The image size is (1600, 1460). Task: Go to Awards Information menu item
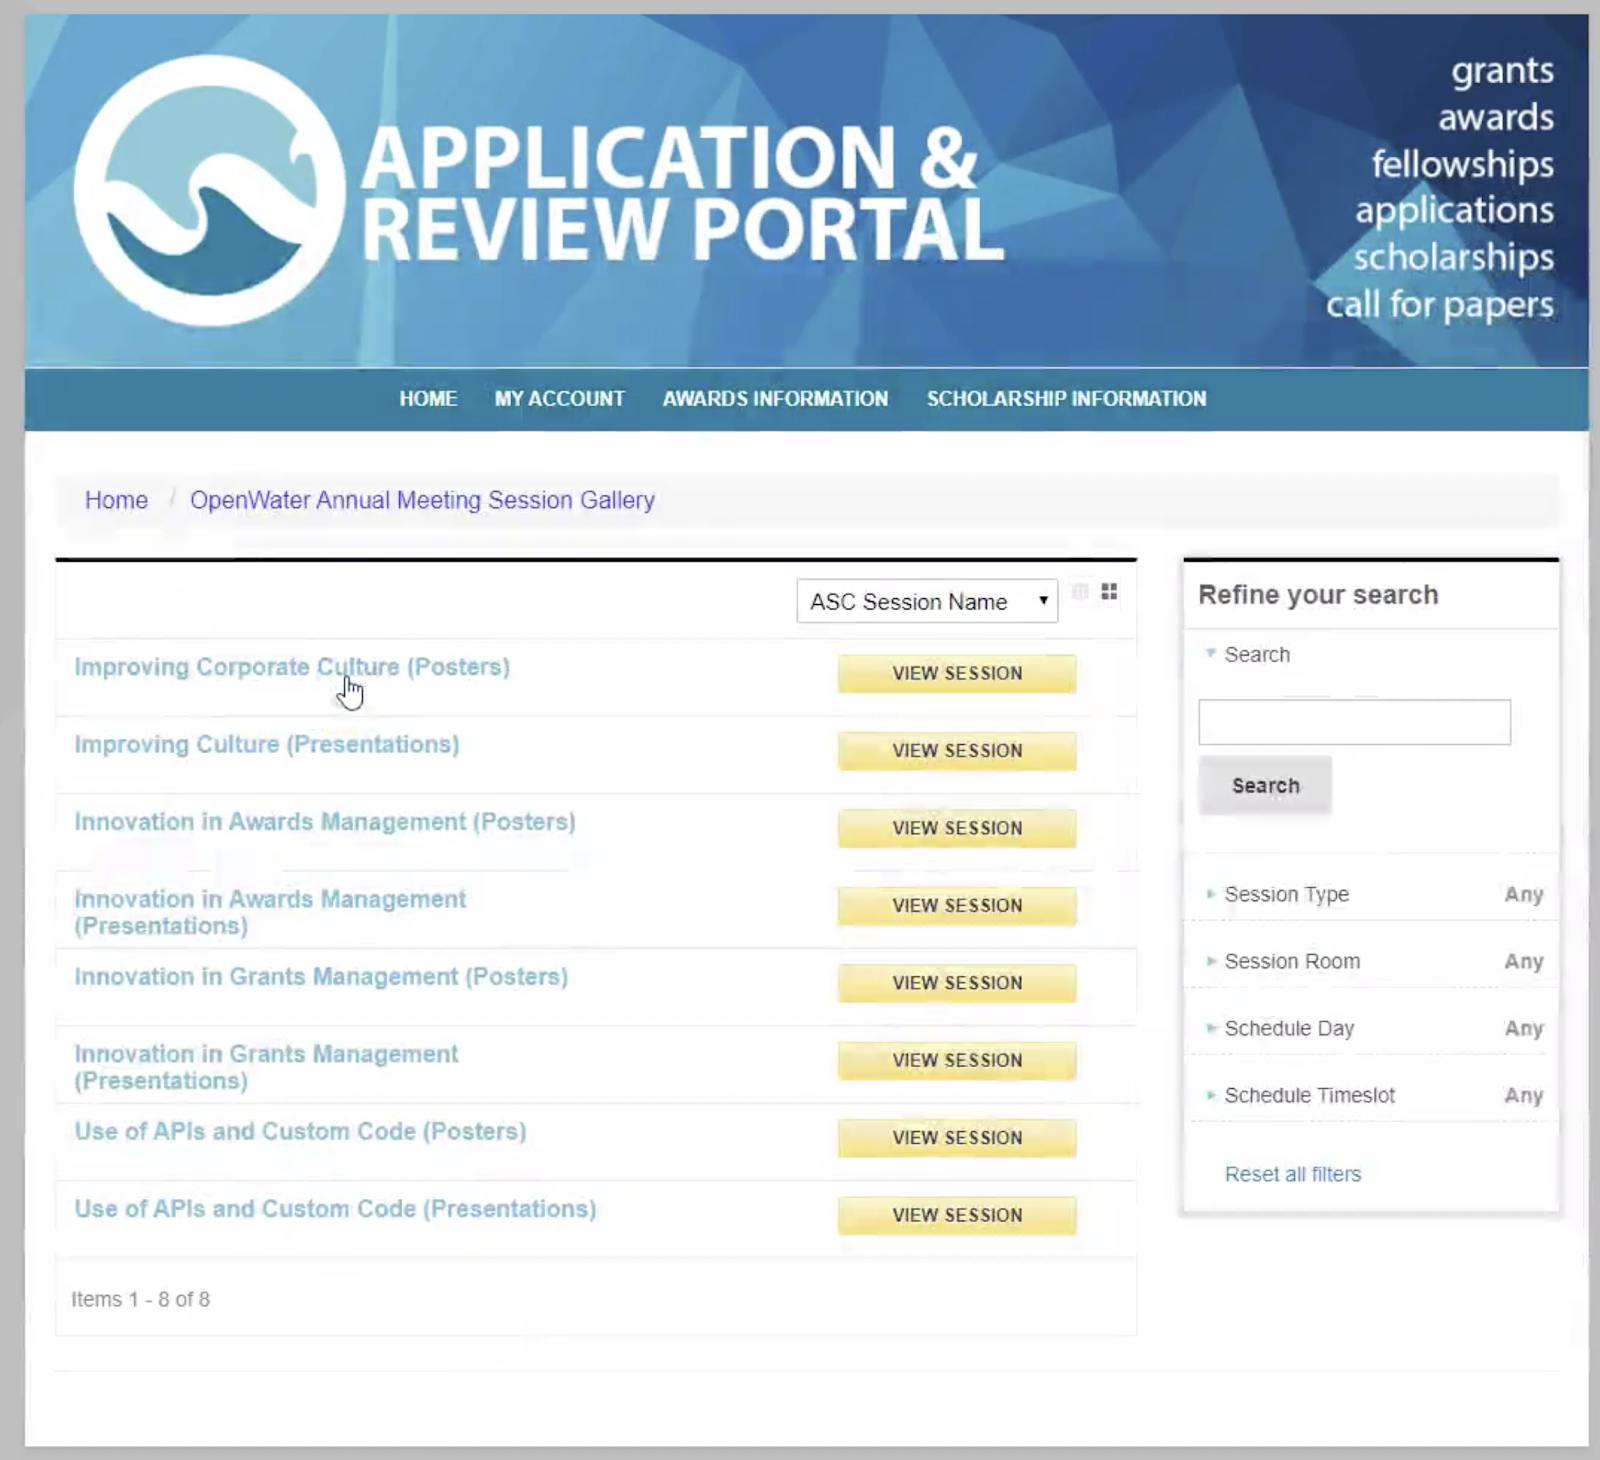[x=775, y=399]
